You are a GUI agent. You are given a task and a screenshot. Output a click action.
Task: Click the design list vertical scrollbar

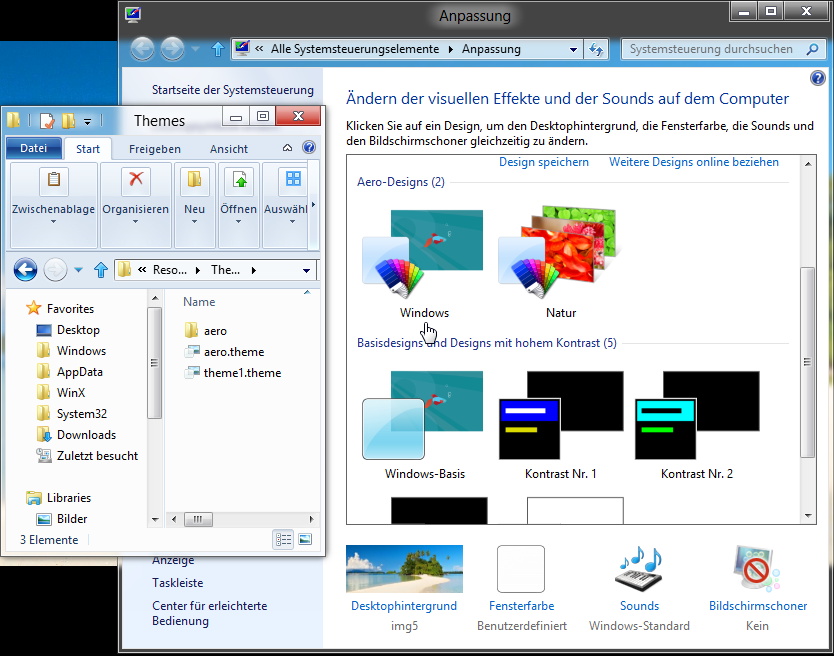click(x=807, y=362)
